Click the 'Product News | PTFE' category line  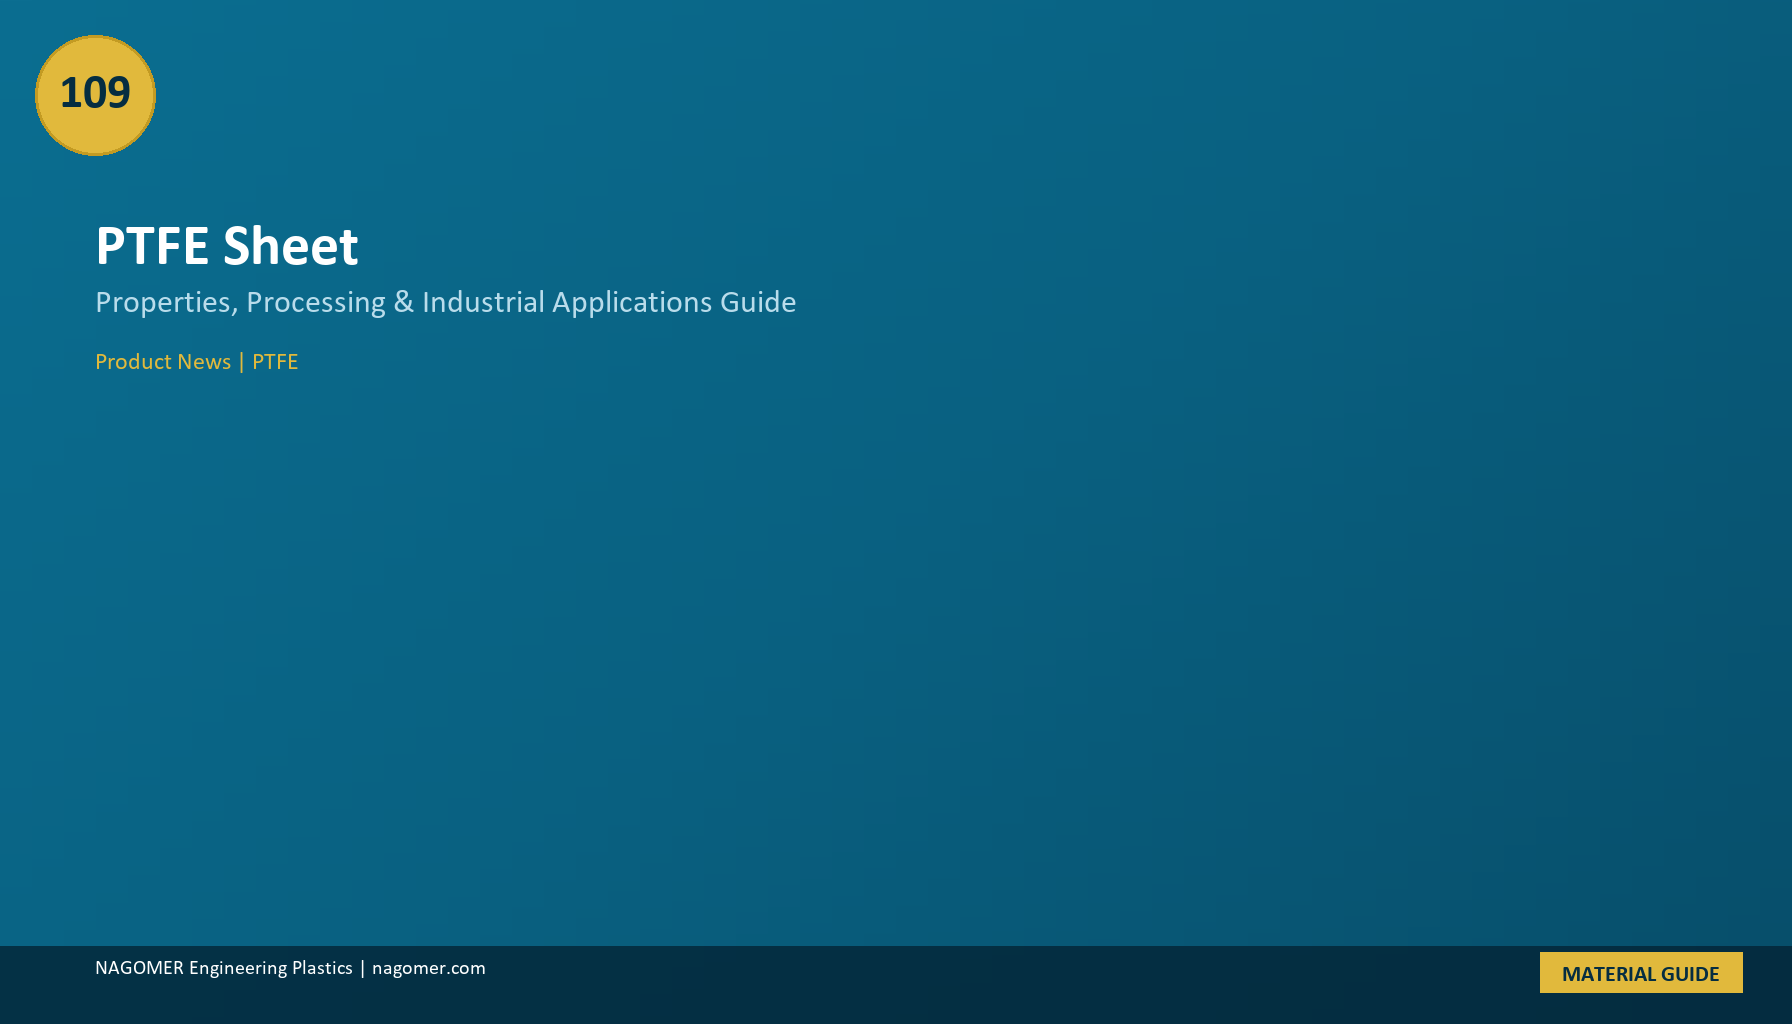(x=197, y=362)
